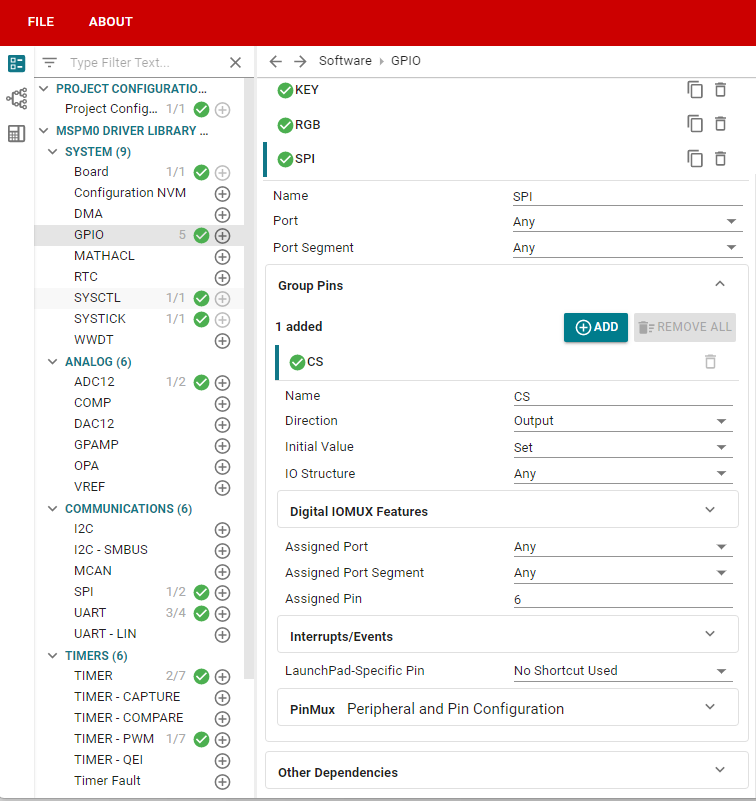This screenshot has width=756, height=801.
Task: Open the FILE menu
Action: (41, 22)
